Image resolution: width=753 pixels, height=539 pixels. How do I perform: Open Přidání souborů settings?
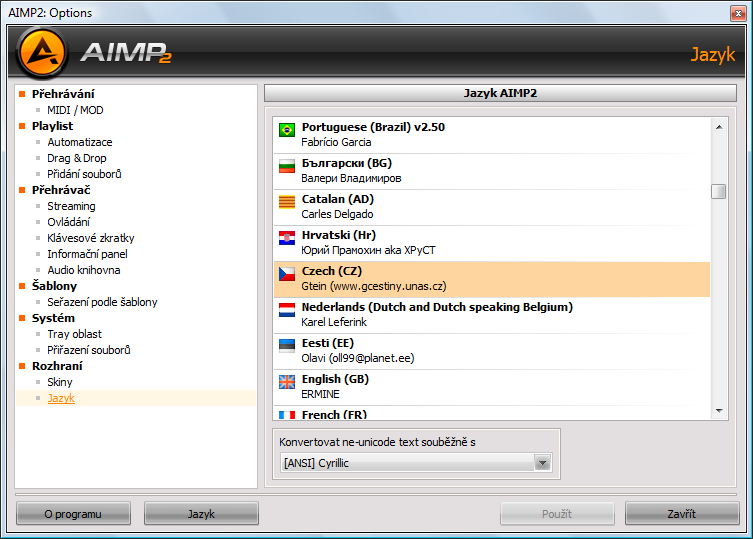click(x=84, y=174)
